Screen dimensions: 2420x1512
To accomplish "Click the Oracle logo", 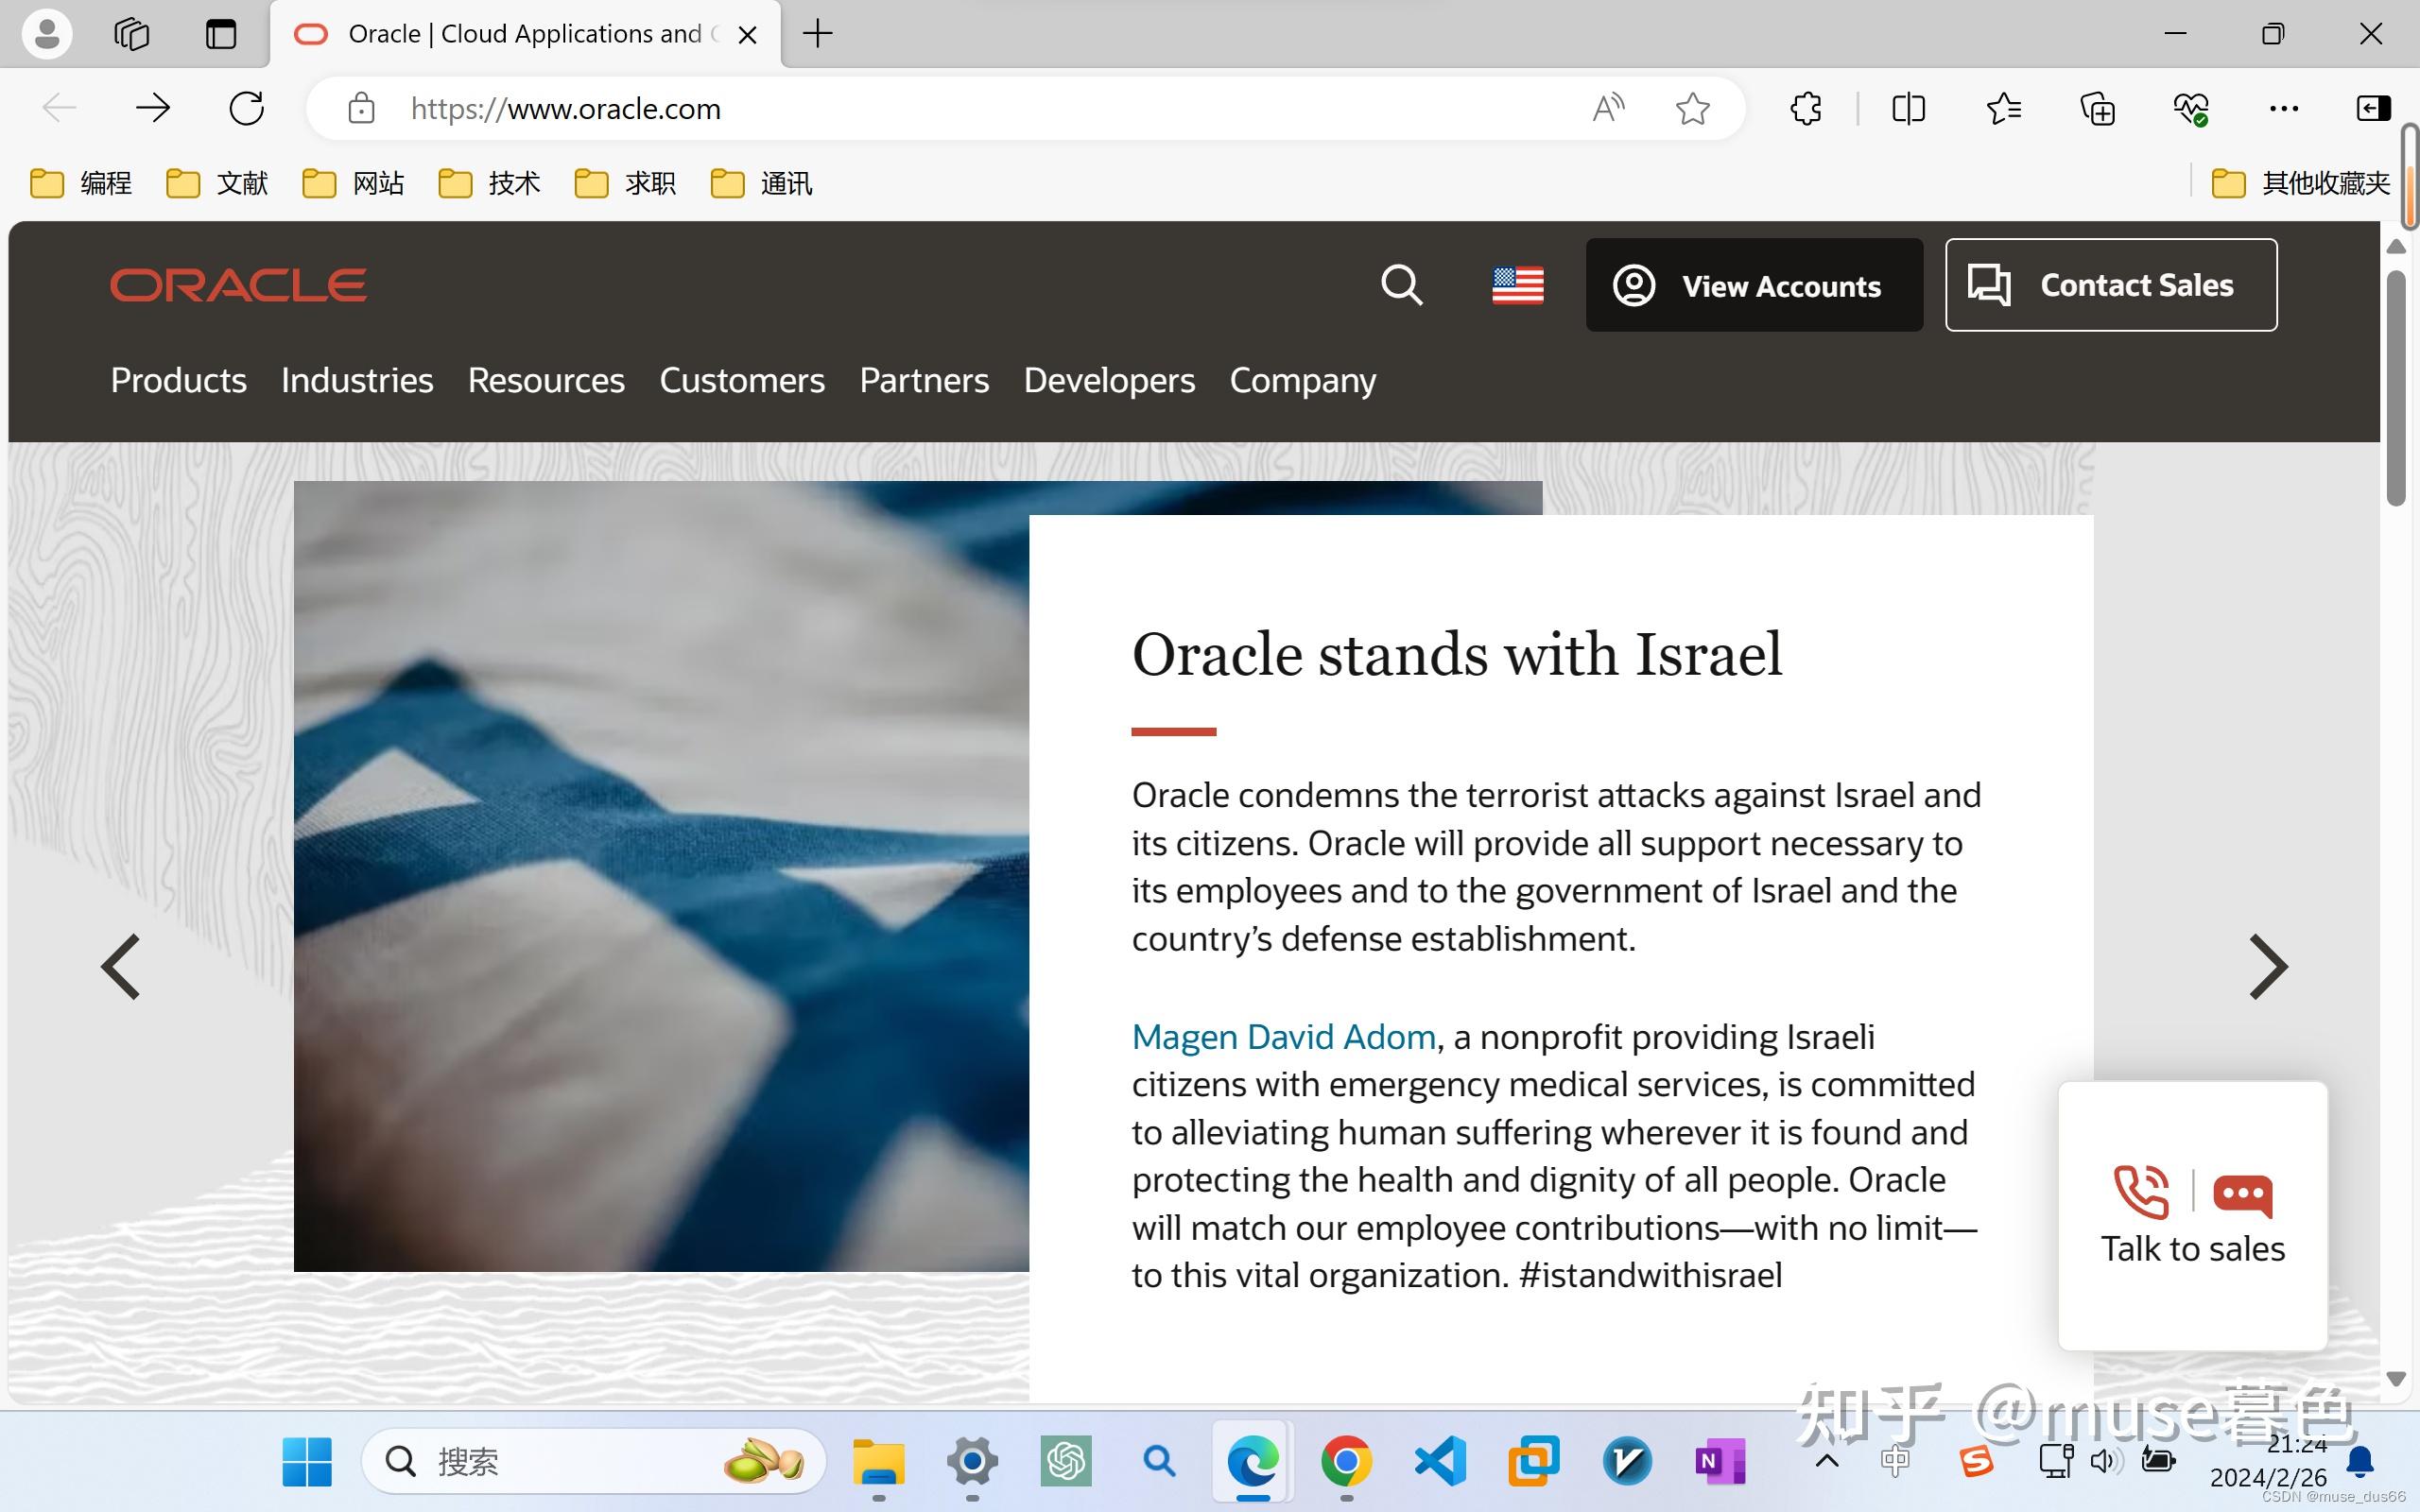I will [238, 285].
